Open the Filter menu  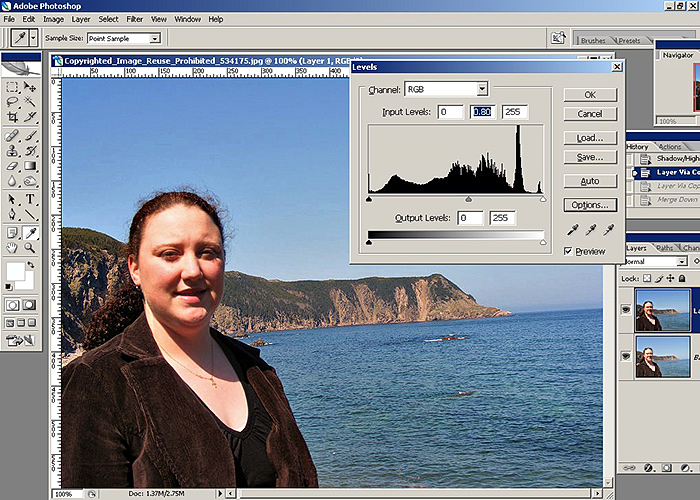[x=134, y=19]
